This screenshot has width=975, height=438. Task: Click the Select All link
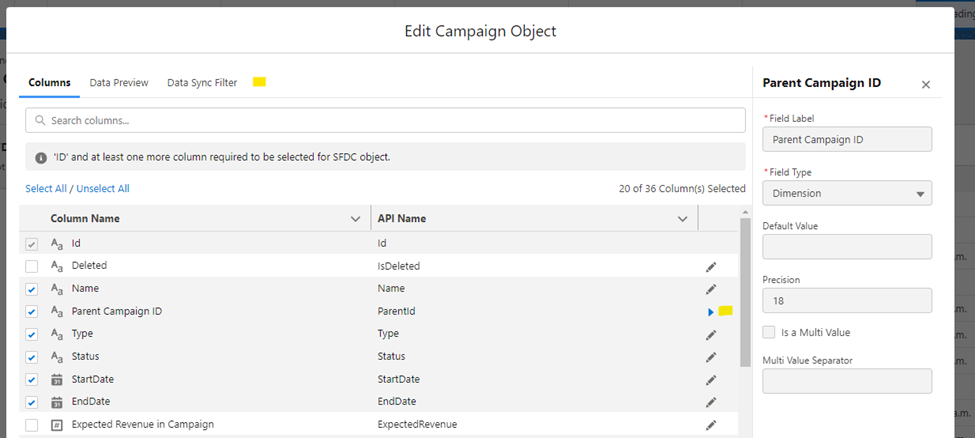pos(46,189)
